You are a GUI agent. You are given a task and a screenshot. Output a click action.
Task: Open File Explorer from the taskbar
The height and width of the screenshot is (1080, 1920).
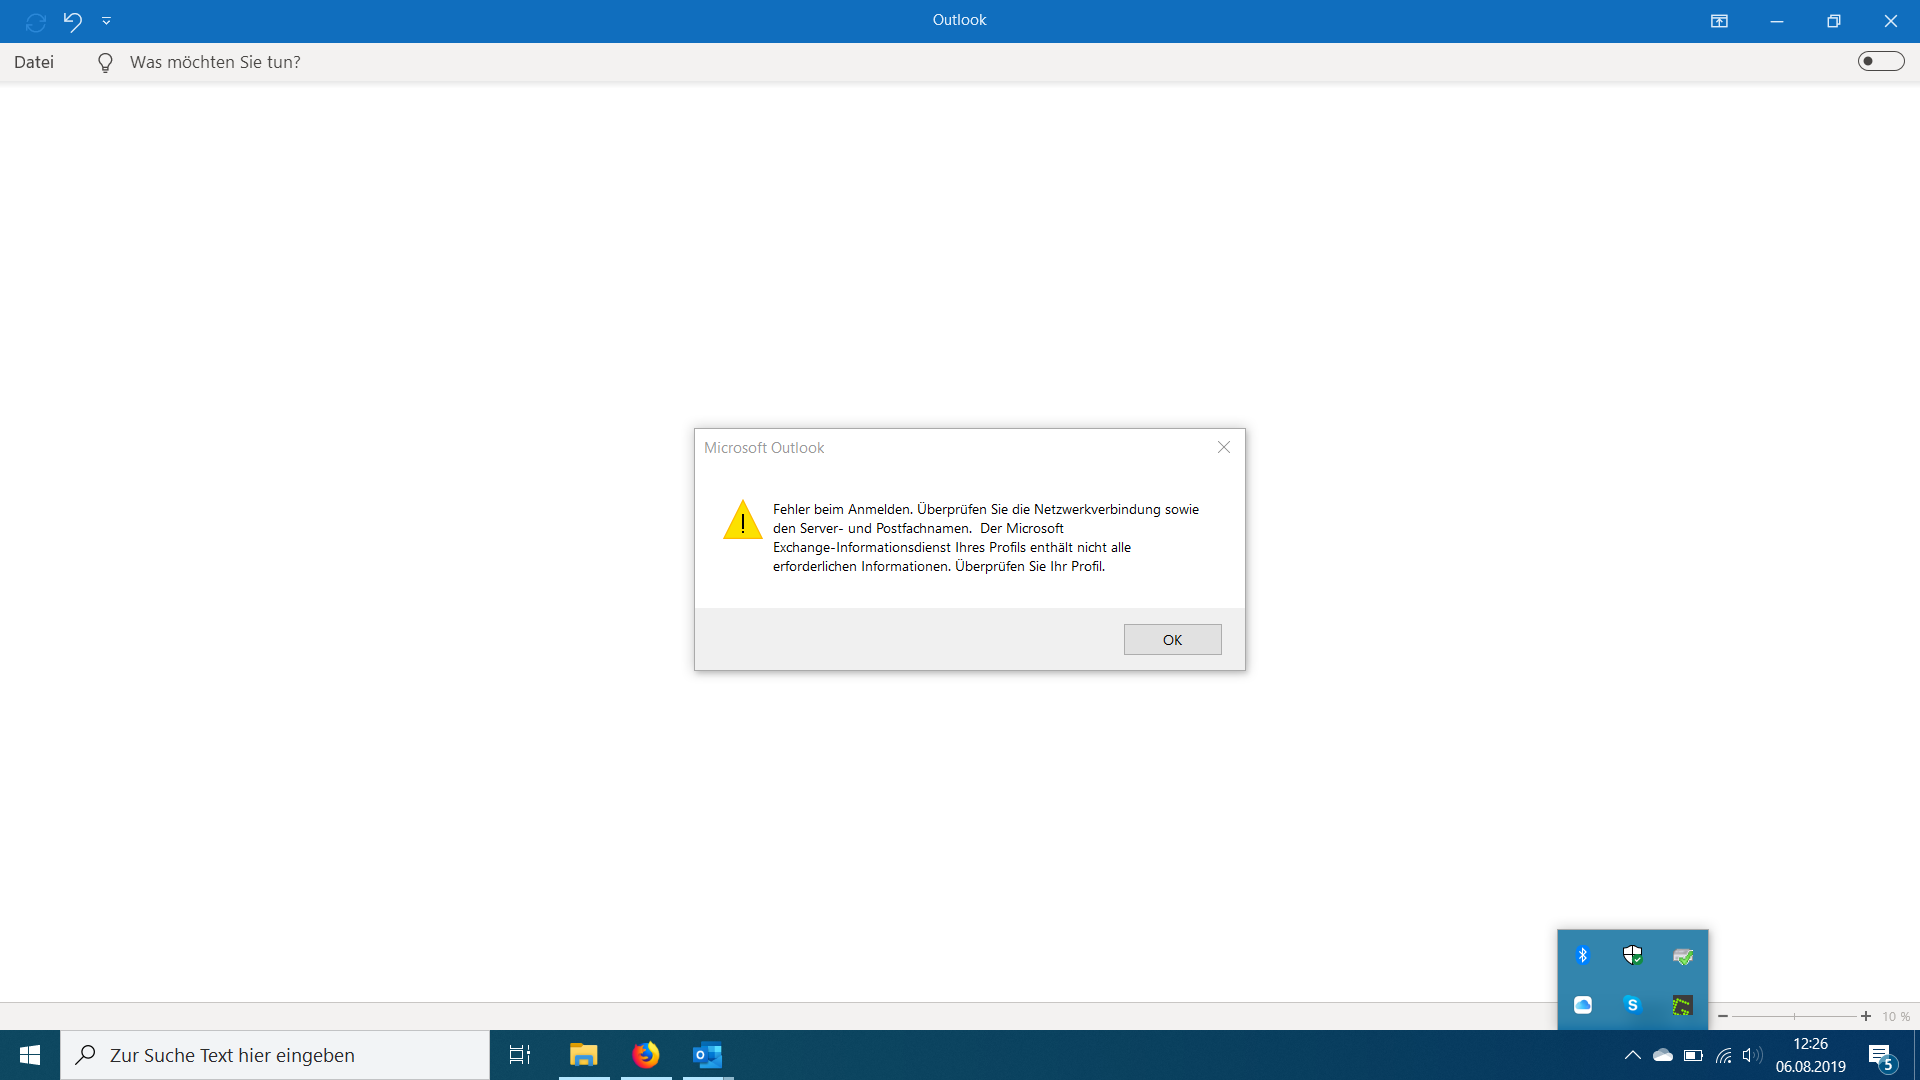(584, 1055)
